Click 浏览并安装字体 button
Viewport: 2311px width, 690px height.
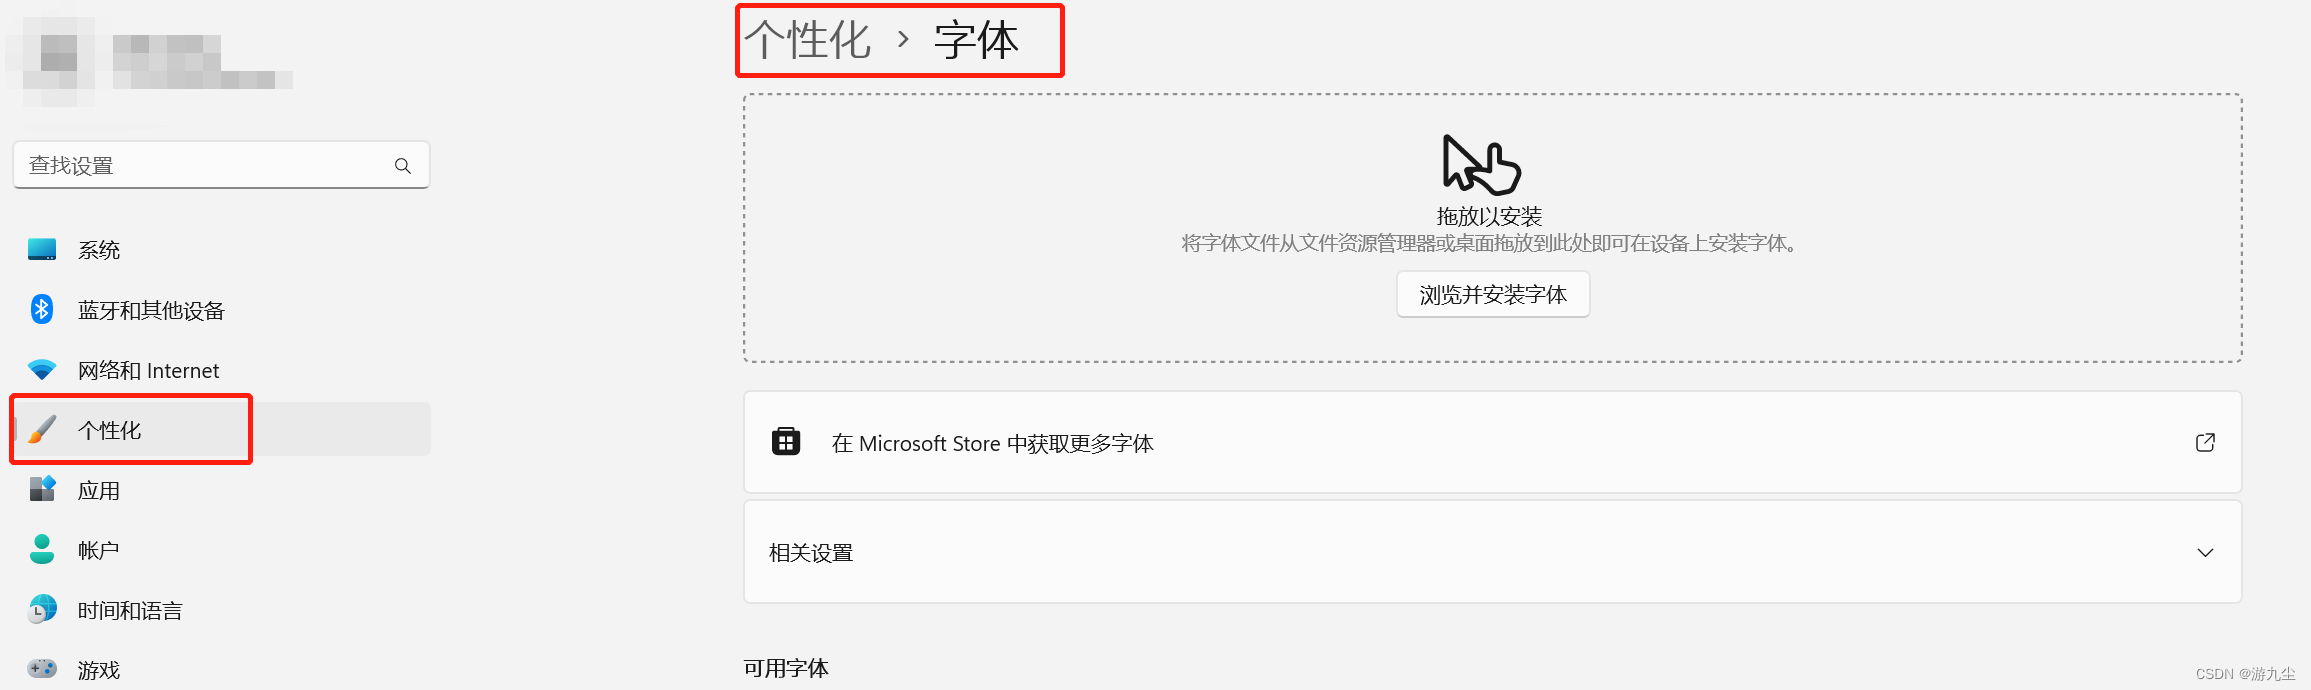pyautogui.click(x=1493, y=294)
